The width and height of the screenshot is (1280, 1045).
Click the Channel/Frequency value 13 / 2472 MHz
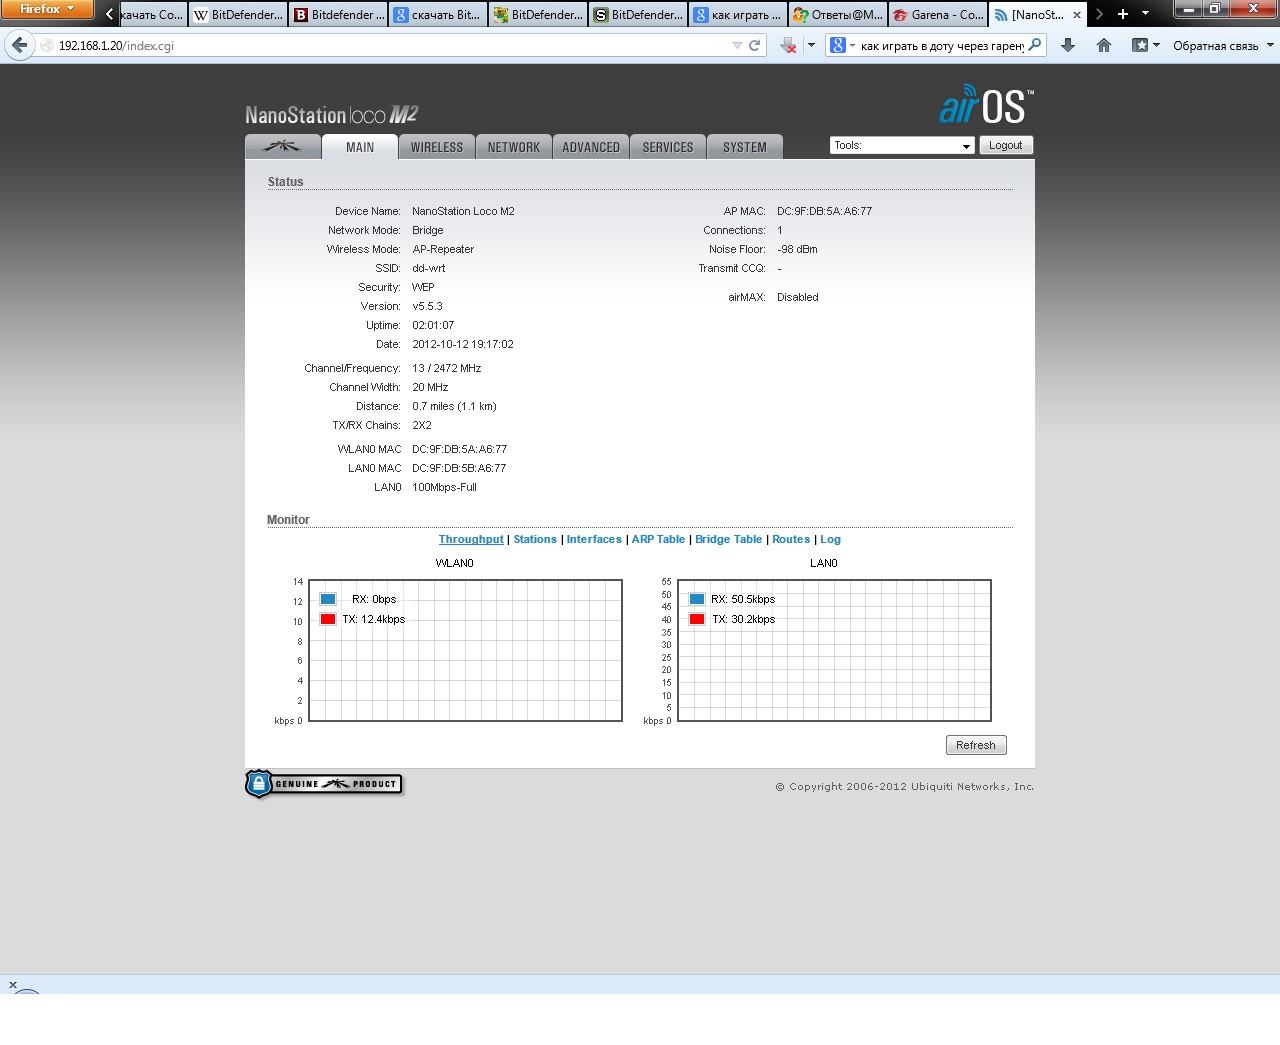tap(447, 368)
